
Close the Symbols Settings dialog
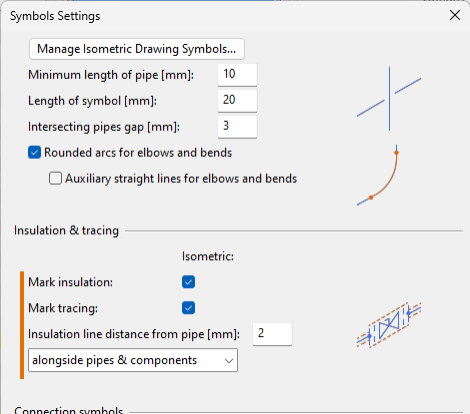click(x=455, y=15)
